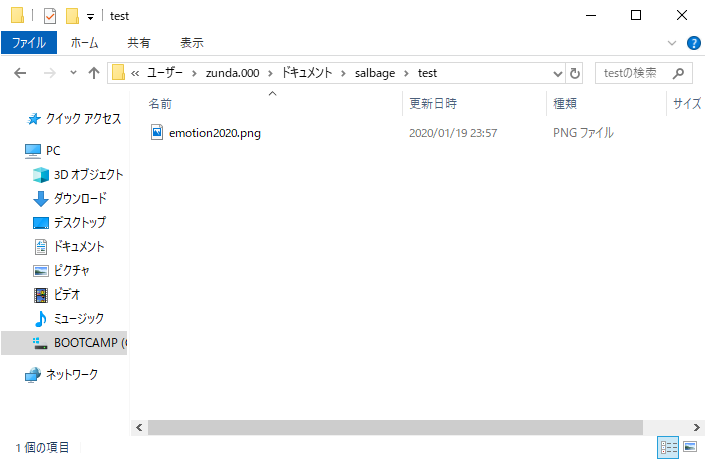Open デスクトップ in navigation pane
The height and width of the screenshot is (460, 706).
pyautogui.click(x=80, y=222)
